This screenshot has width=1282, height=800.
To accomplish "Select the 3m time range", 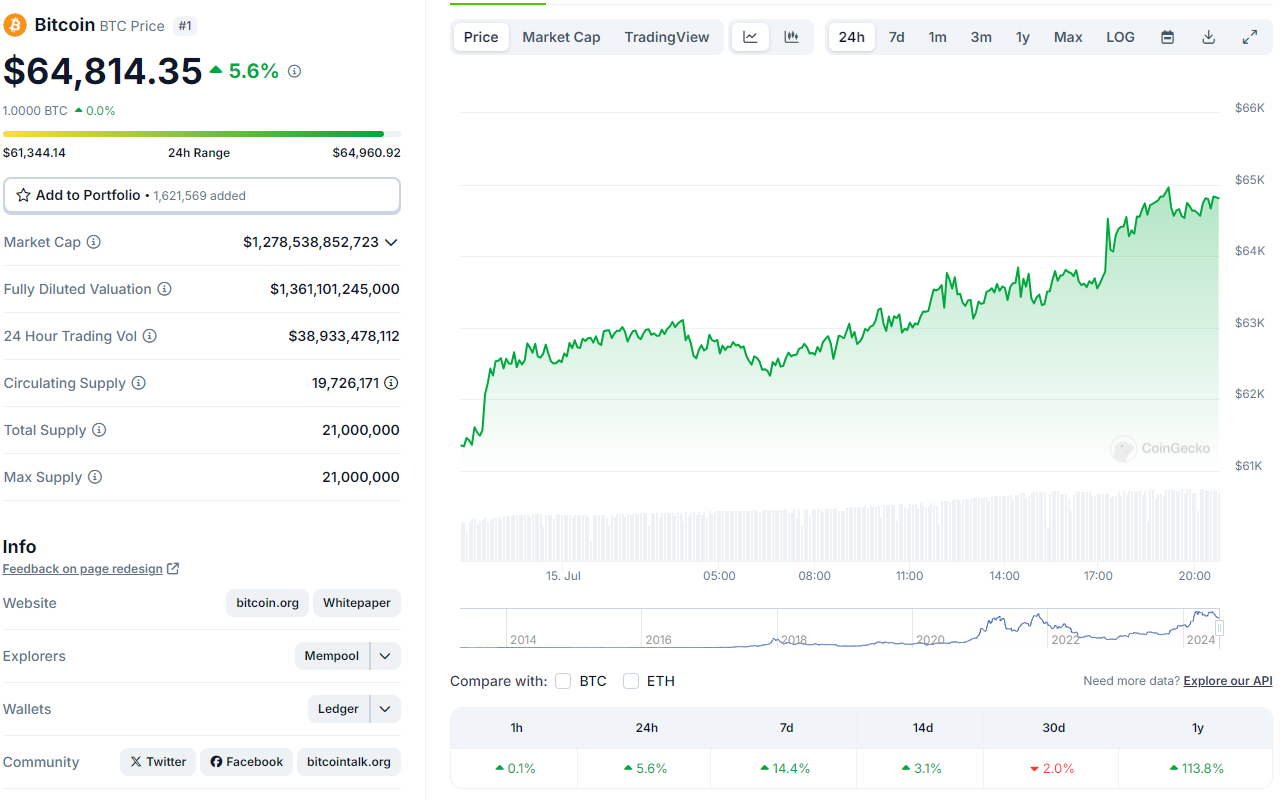I will 981,37.
